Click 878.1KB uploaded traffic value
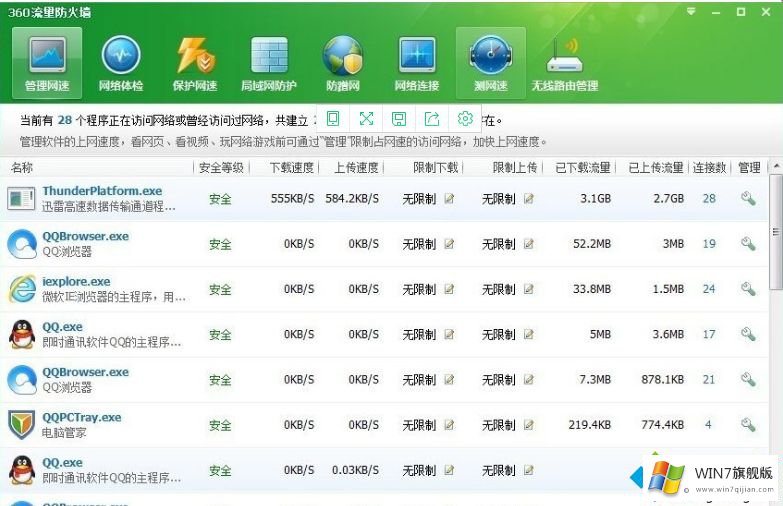 tap(663, 380)
